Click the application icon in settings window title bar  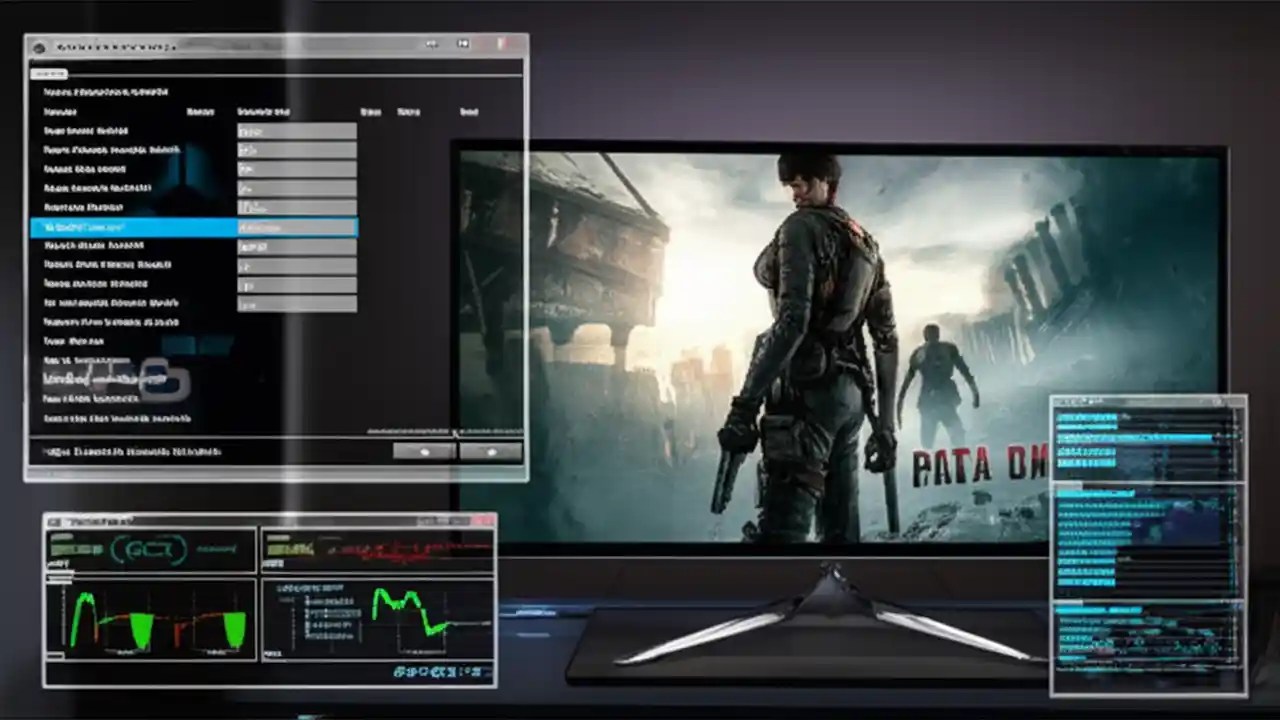[x=37, y=46]
